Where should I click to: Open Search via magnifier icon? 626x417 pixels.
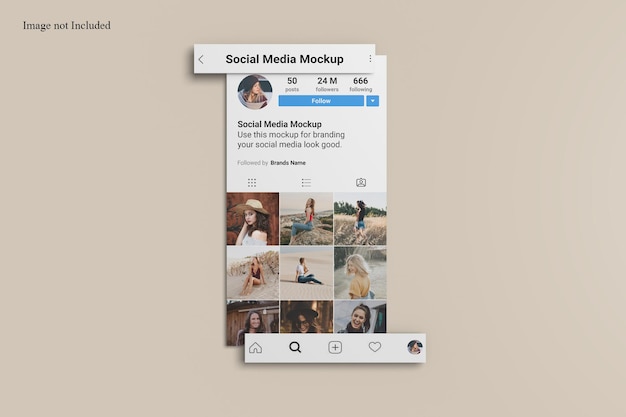[295, 347]
